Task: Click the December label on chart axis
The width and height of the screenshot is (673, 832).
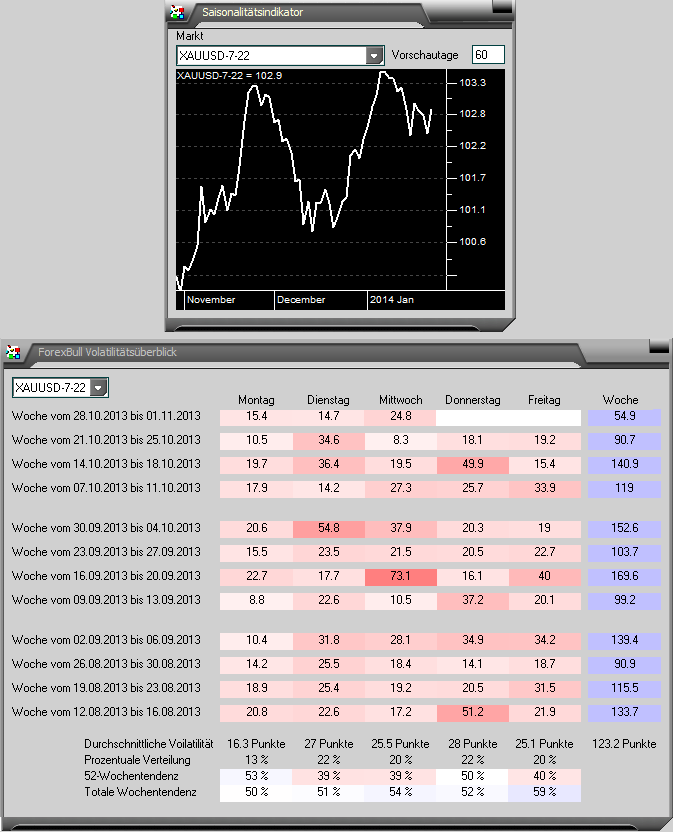Action: click(301, 299)
